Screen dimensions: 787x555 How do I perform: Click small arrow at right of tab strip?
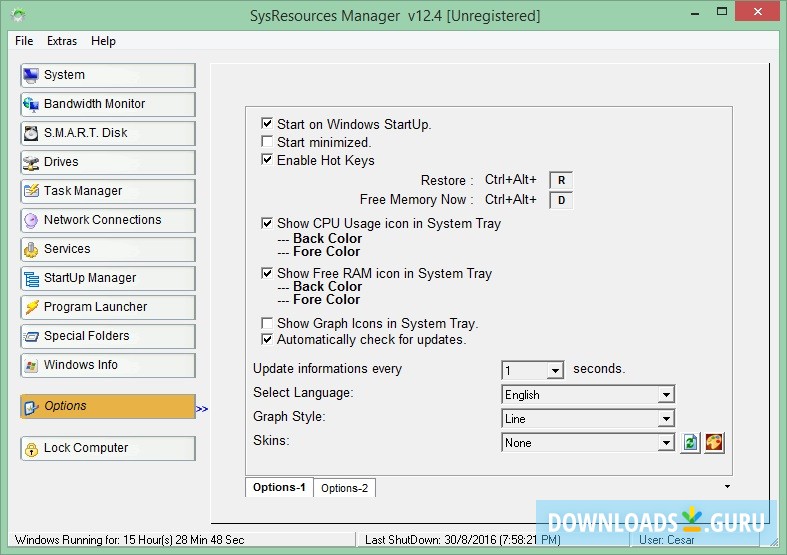[x=727, y=486]
